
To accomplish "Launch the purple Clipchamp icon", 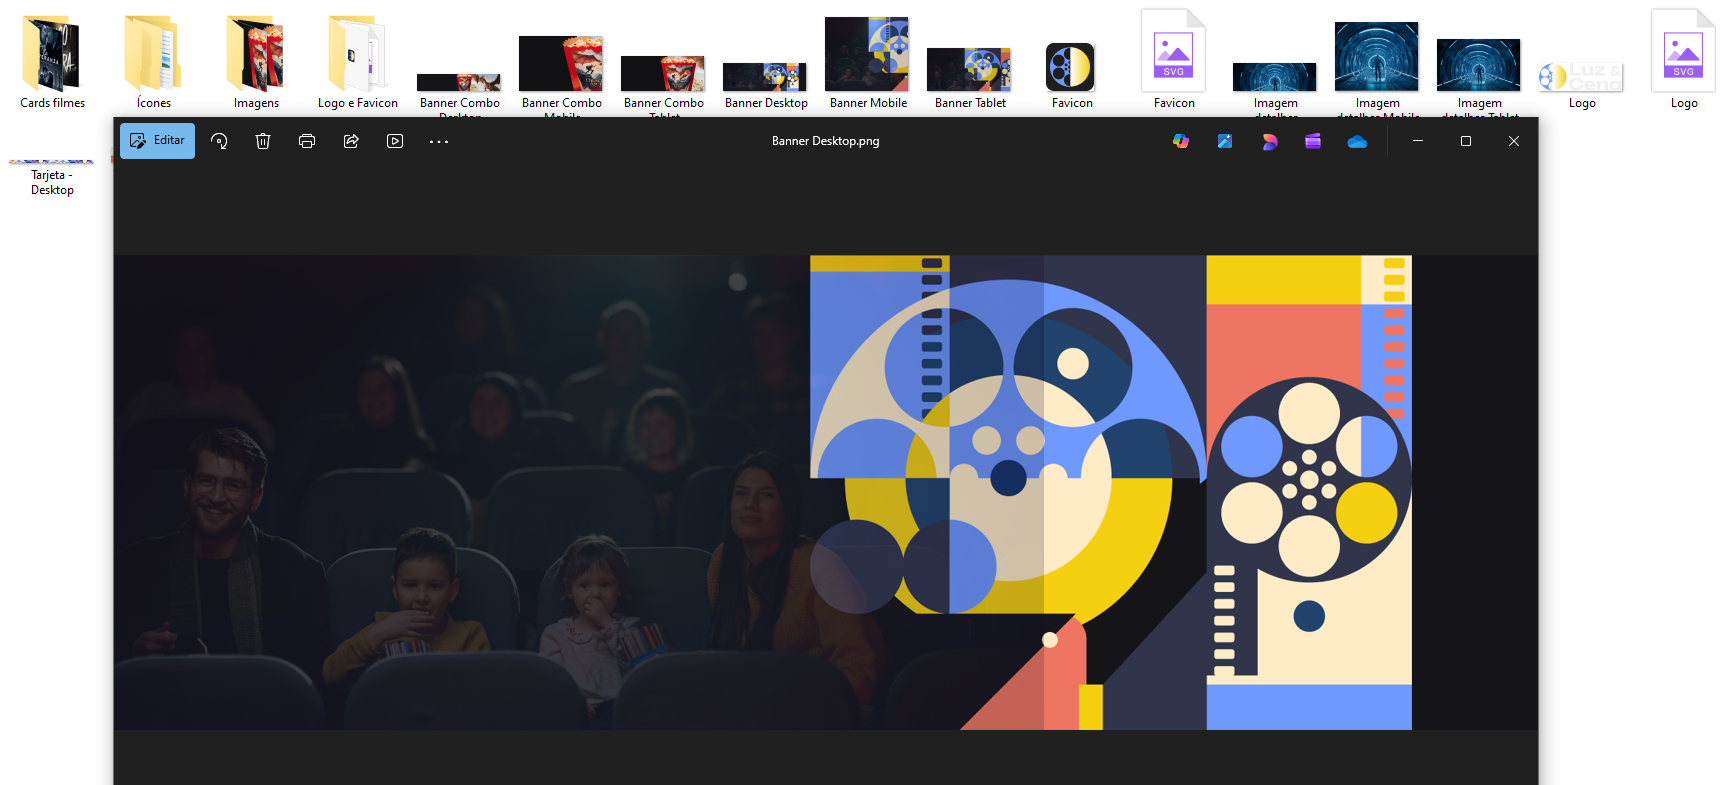I will tap(1313, 141).
